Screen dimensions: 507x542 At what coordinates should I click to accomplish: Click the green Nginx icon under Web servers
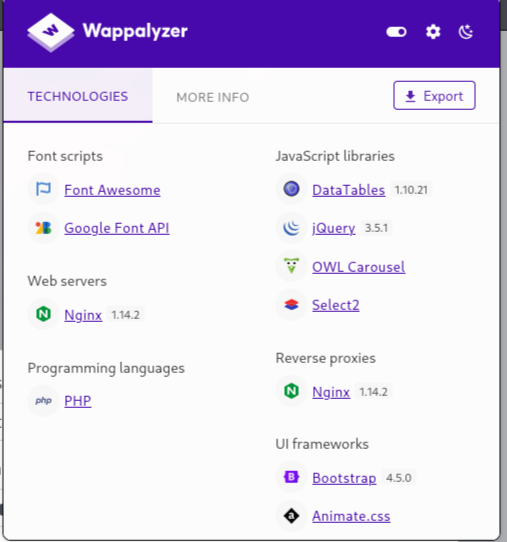pyautogui.click(x=44, y=314)
